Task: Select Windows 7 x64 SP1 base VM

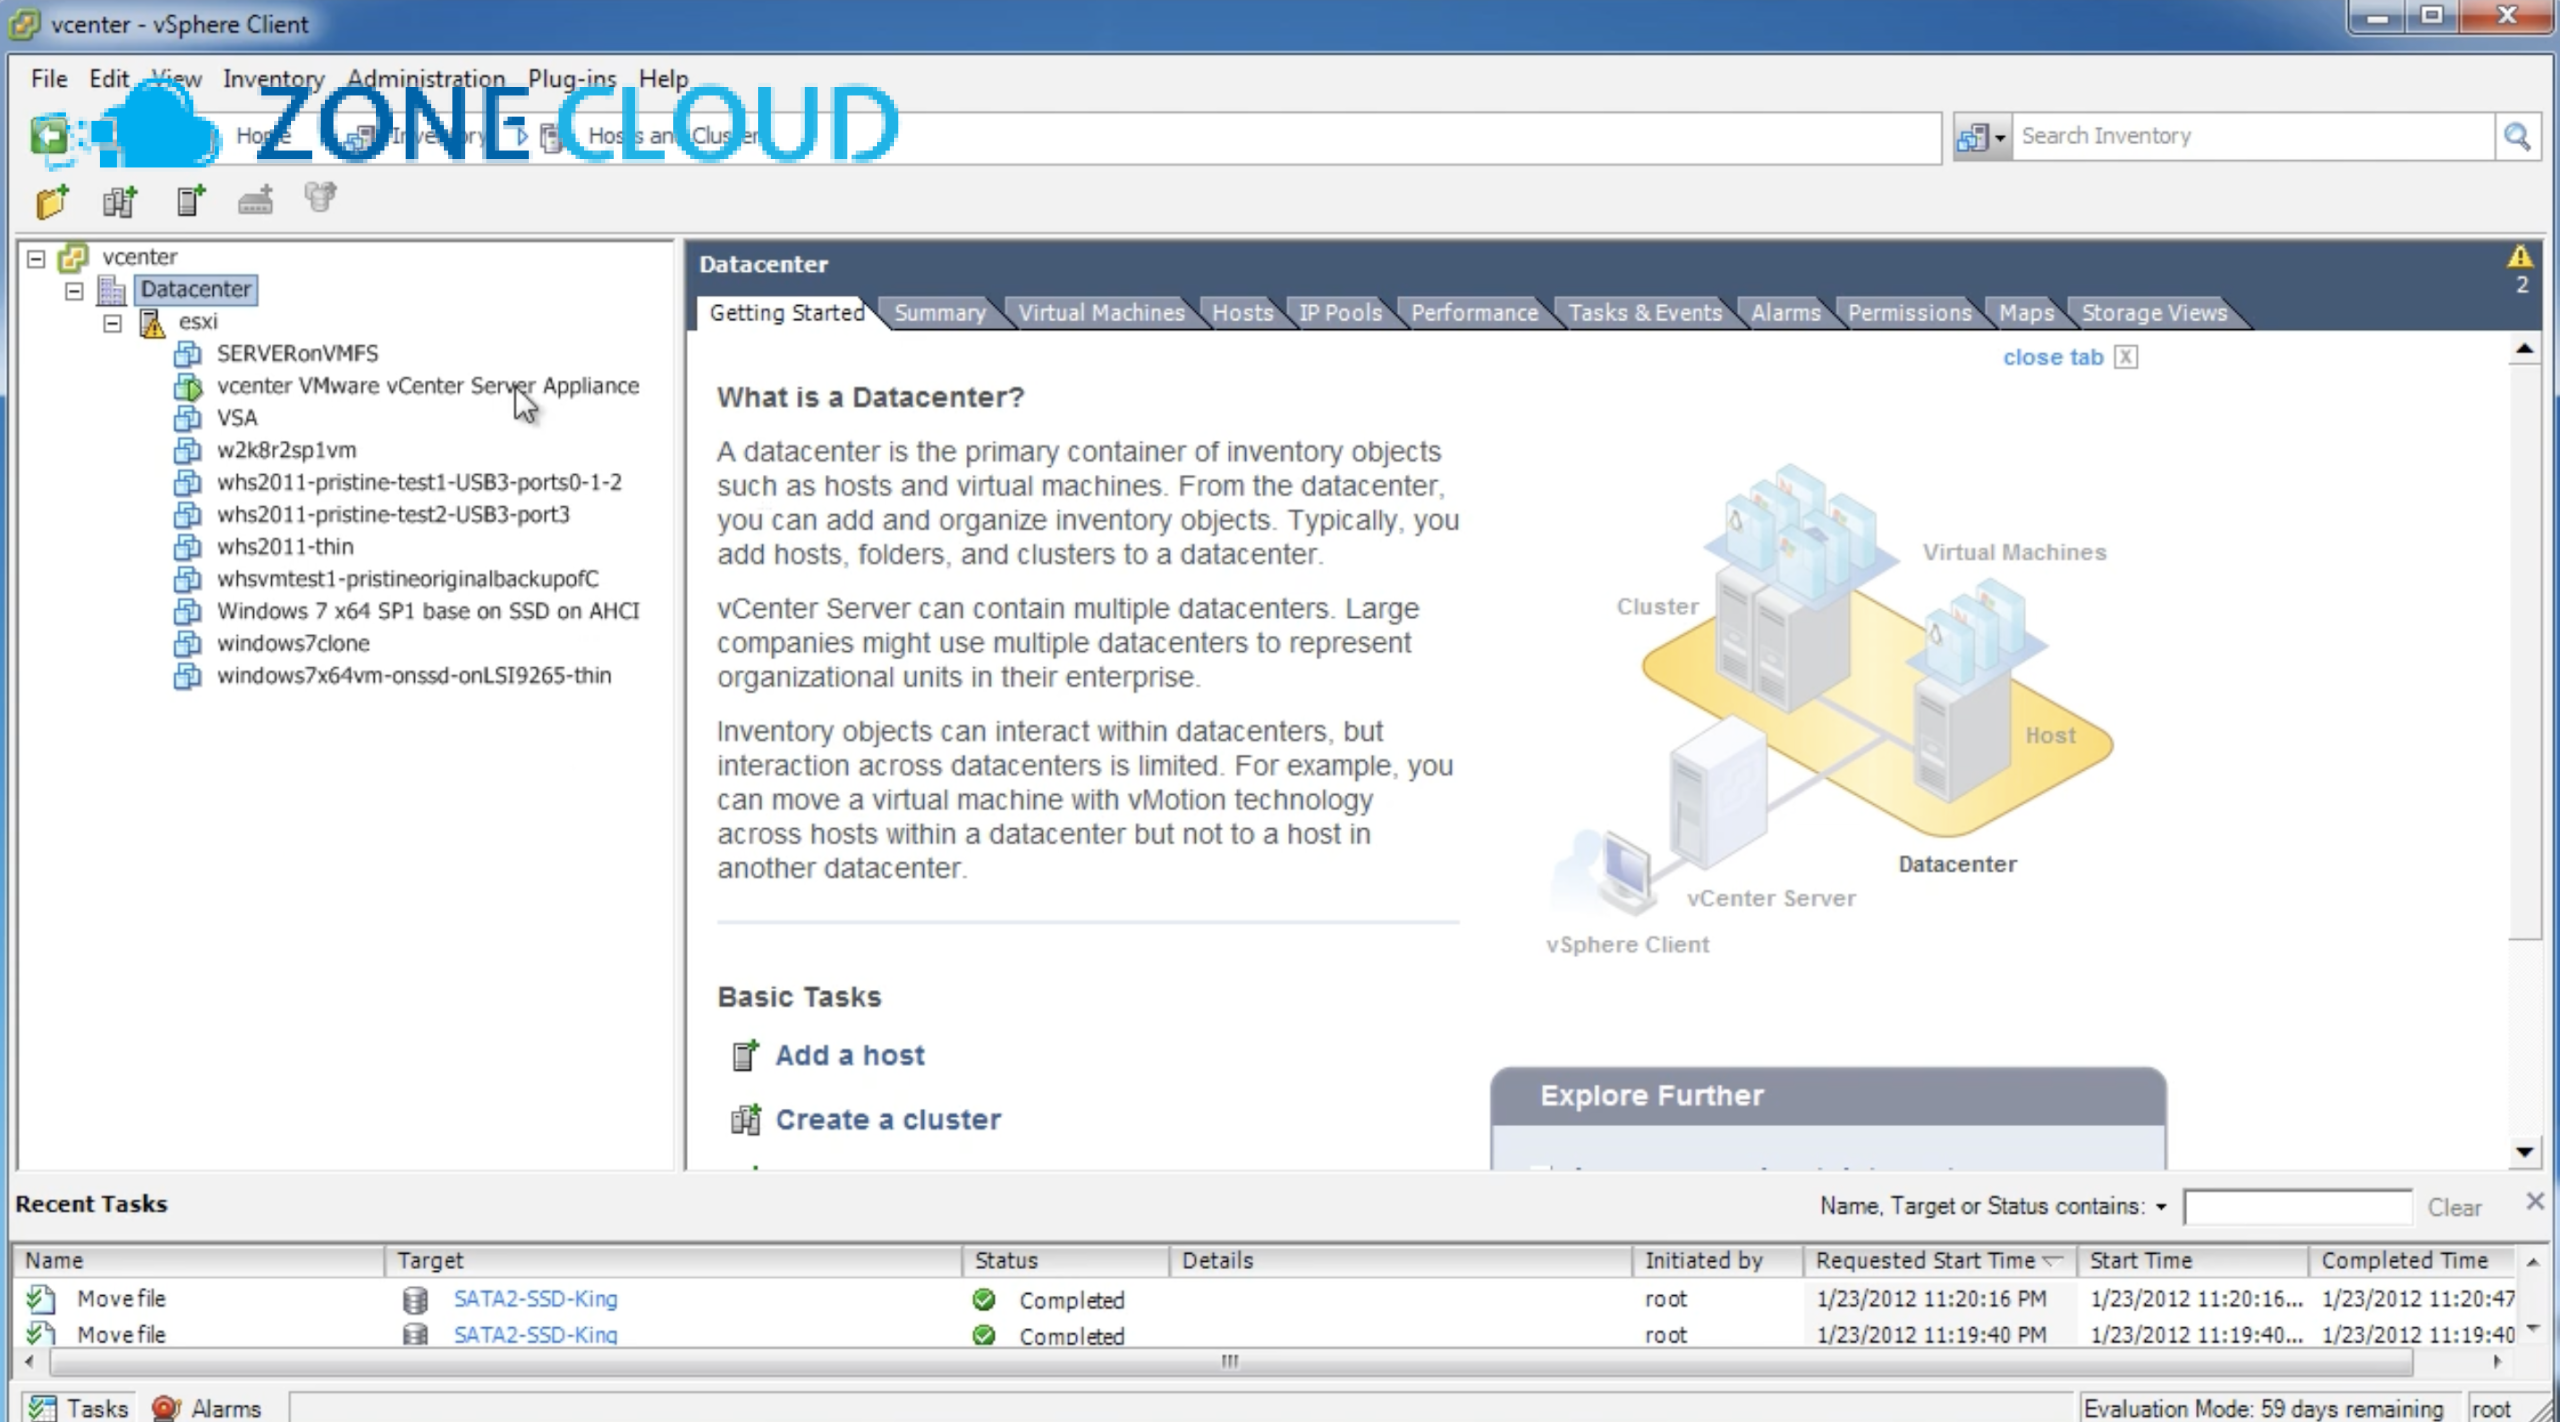Action: click(428, 611)
